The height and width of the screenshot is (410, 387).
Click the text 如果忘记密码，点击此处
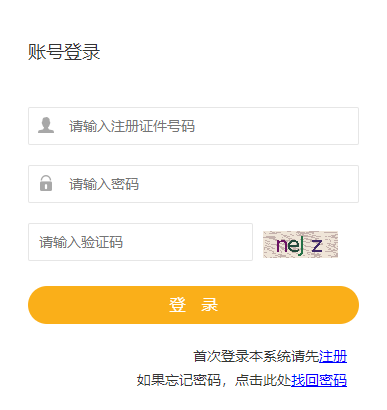214,380
